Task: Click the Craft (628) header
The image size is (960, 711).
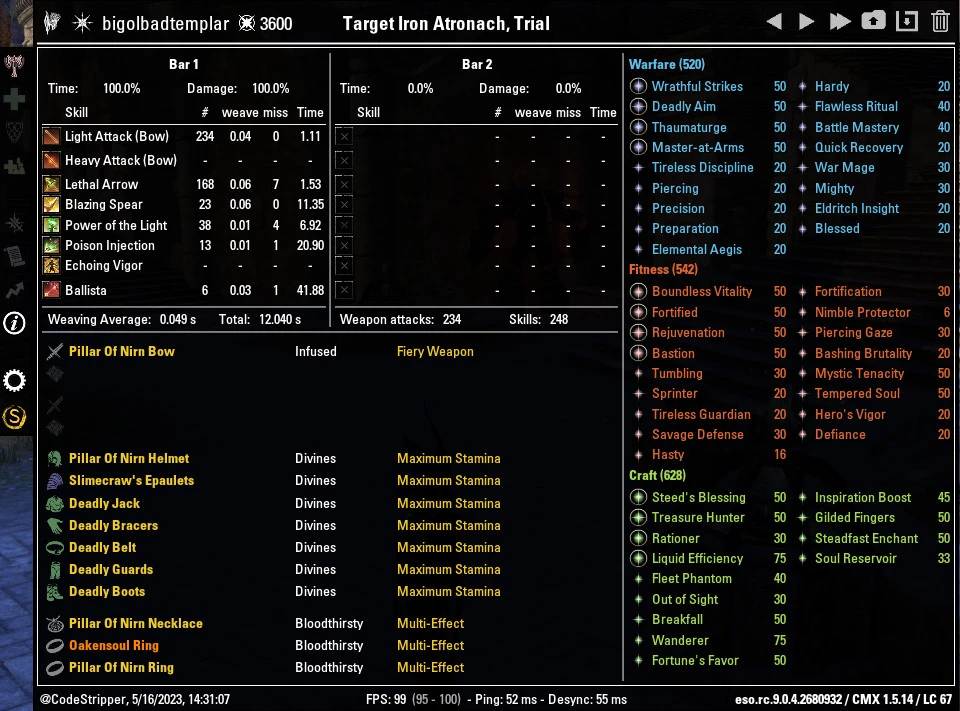Action: pyautogui.click(x=658, y=475)
